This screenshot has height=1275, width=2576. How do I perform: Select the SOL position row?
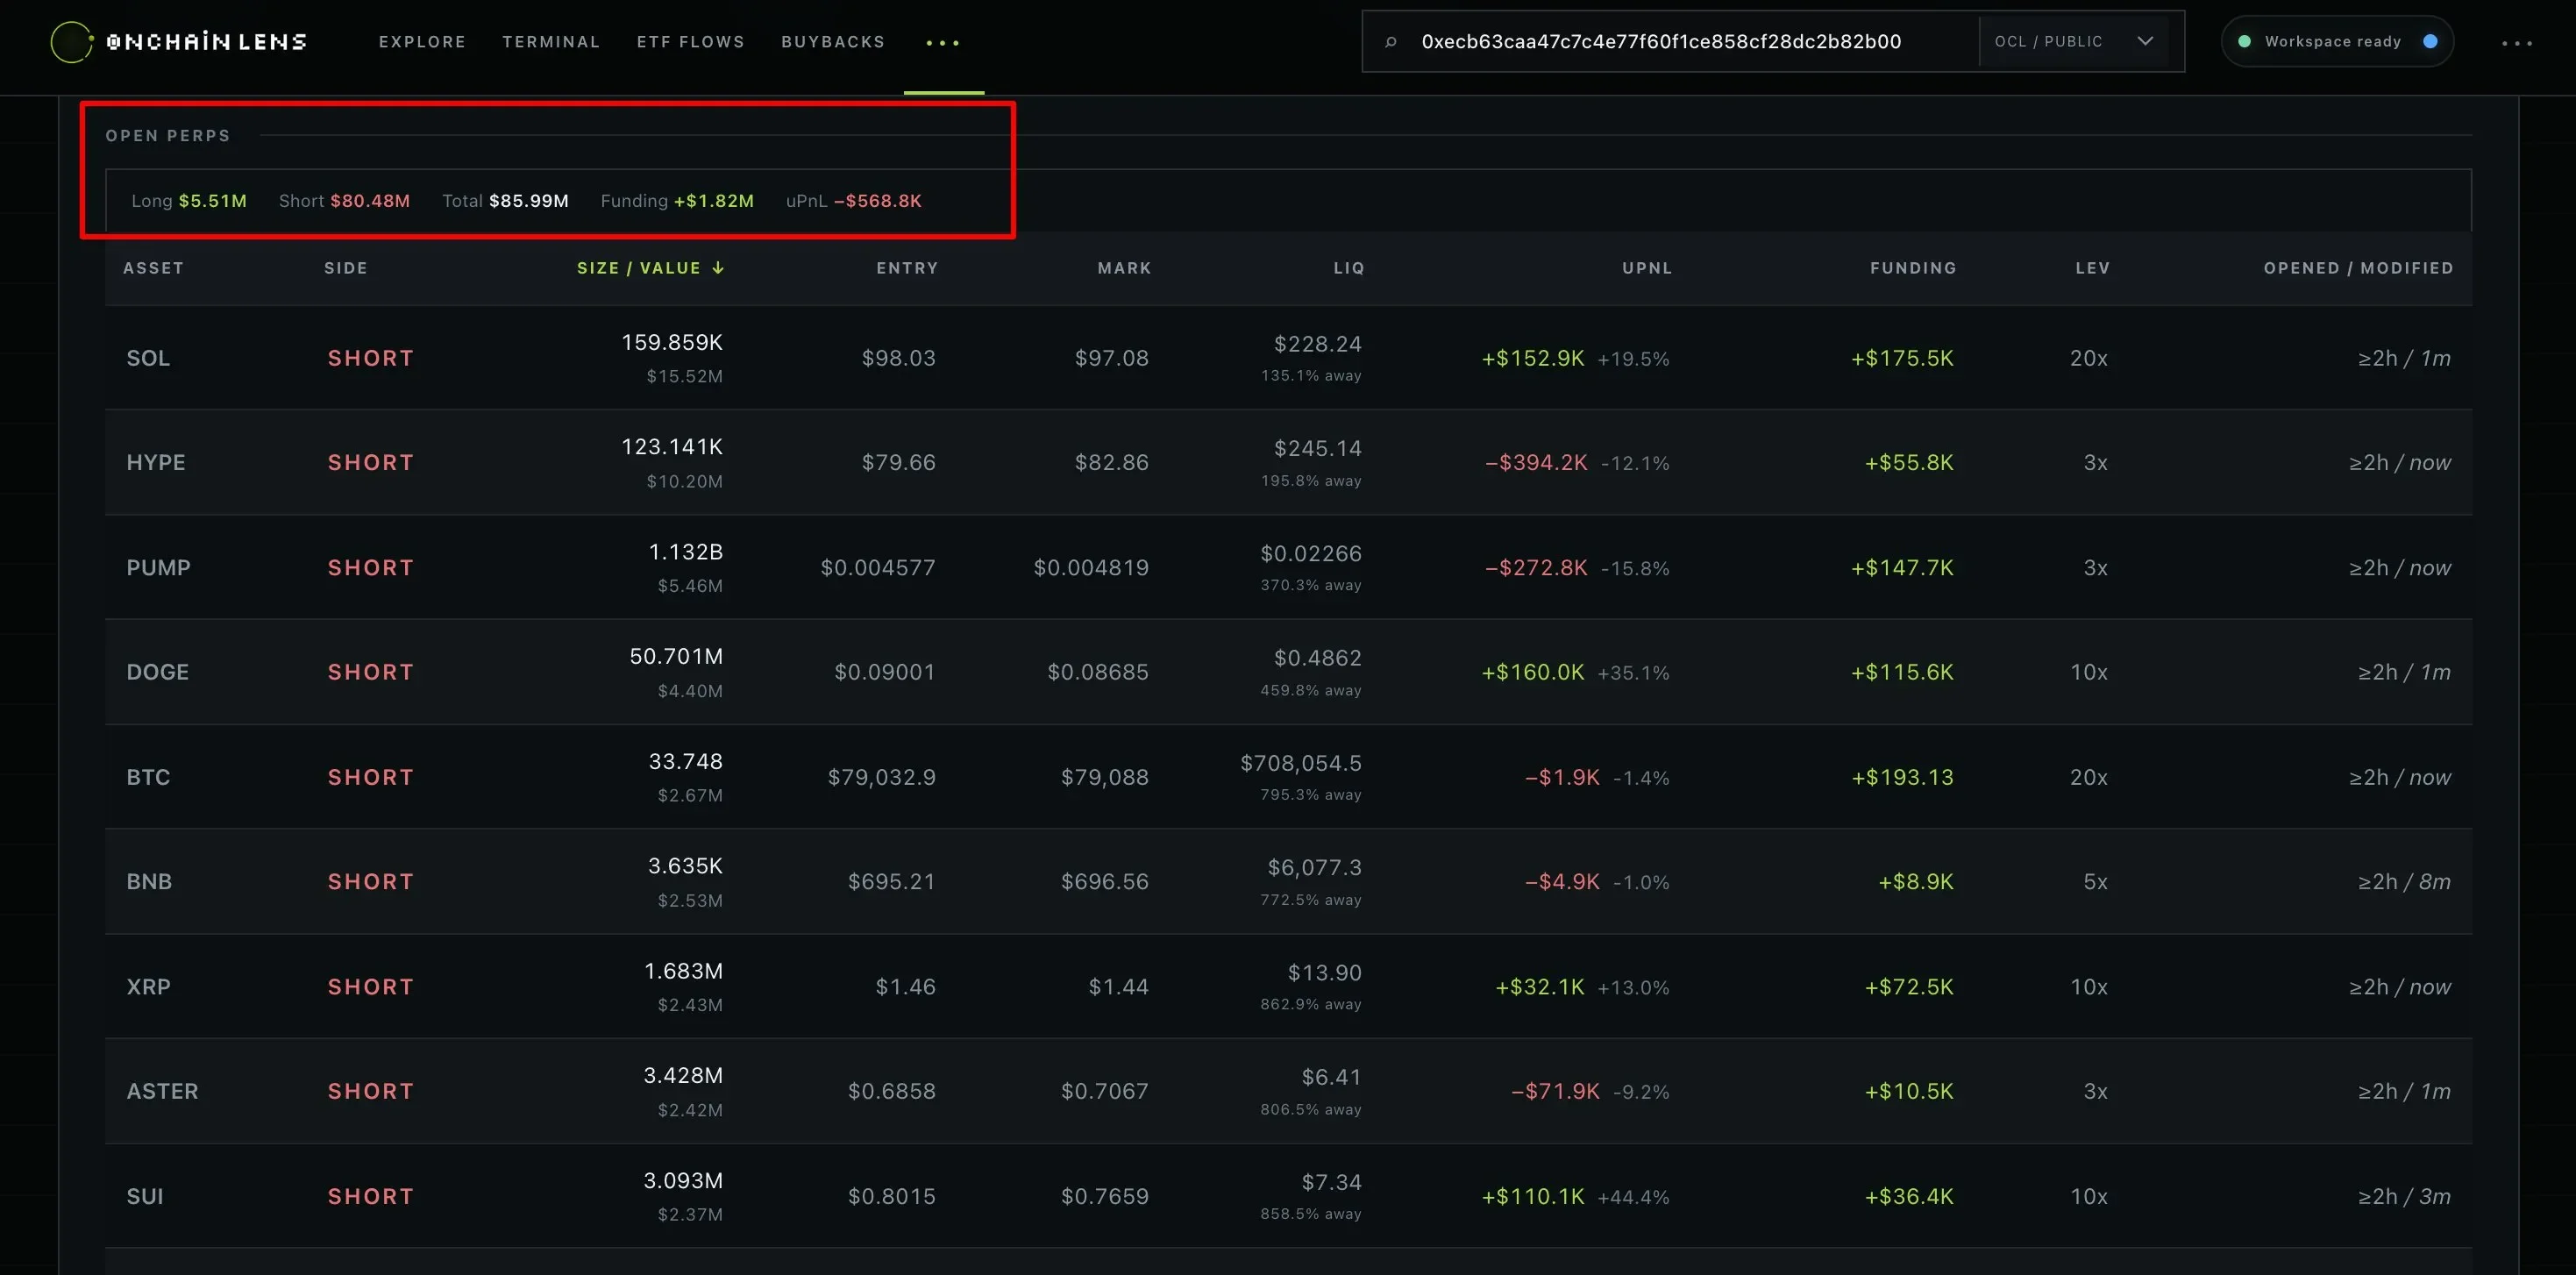[x=1288, y=358]
